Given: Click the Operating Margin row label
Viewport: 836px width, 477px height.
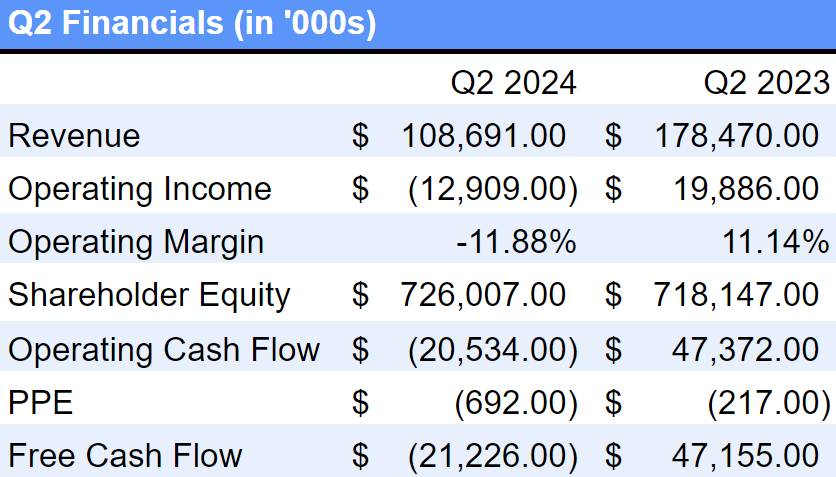Looking at the screenshot, I should tap(136, 242).
